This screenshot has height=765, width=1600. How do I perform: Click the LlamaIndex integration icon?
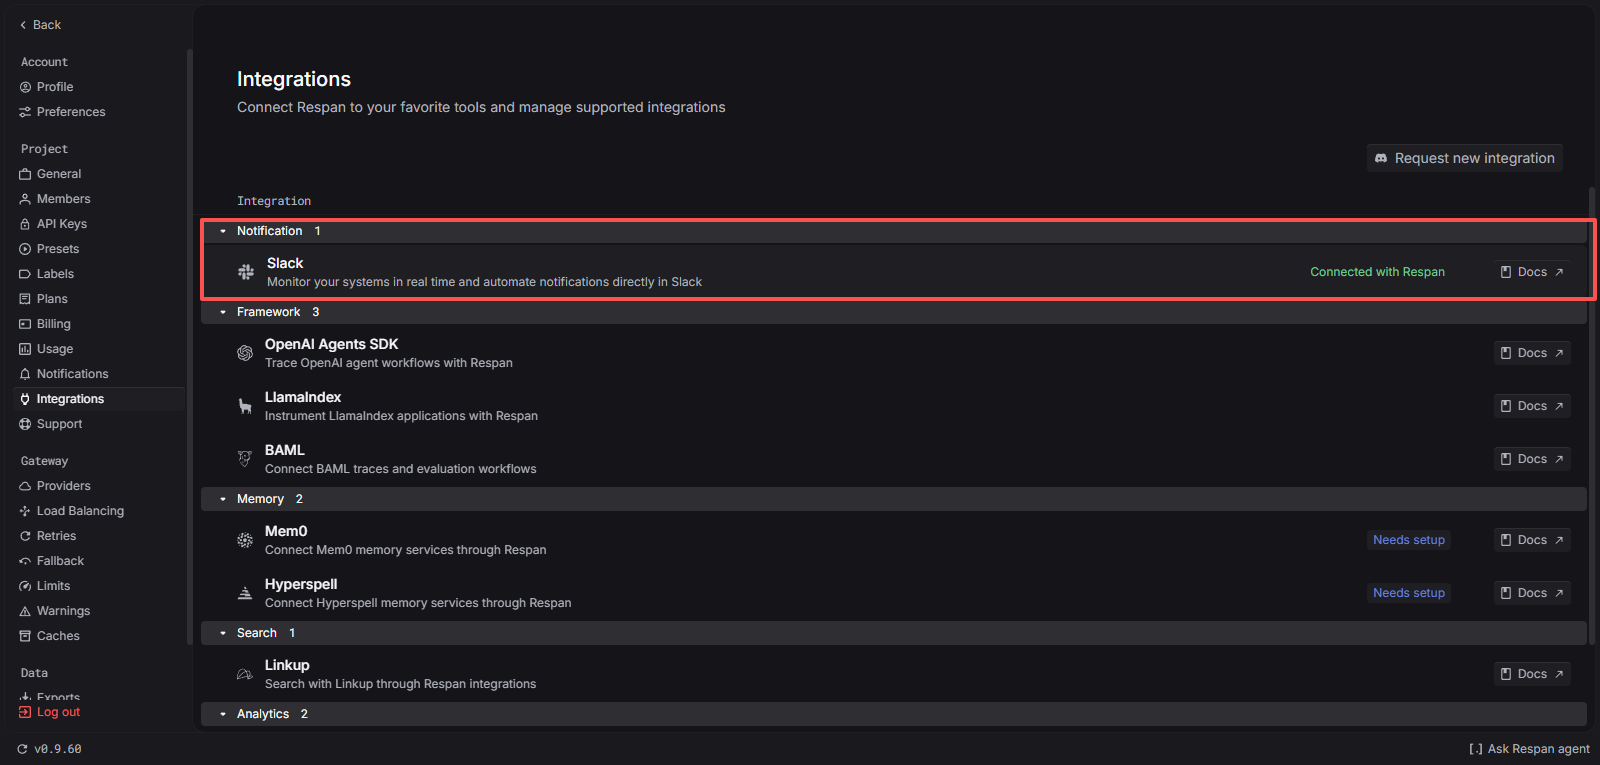click(x=245, y=405)
